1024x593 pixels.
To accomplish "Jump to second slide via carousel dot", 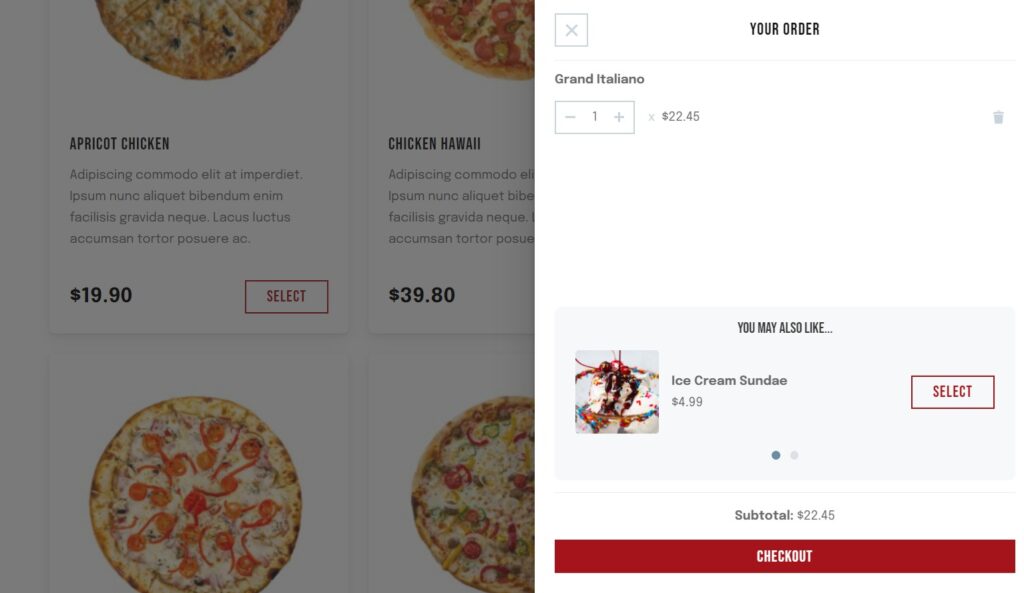I will click(794, 455).
